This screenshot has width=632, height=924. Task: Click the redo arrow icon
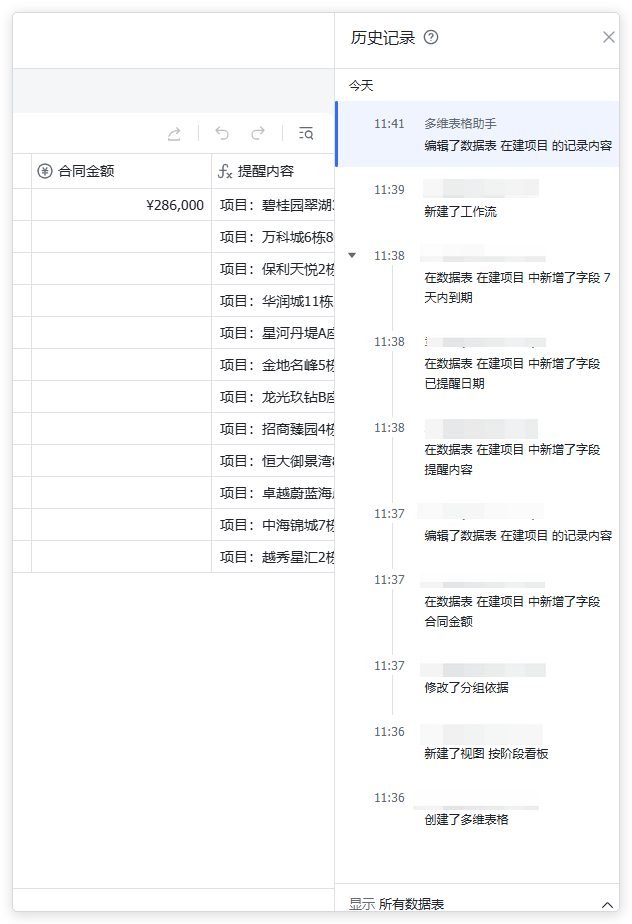click(x=258, y=133)
